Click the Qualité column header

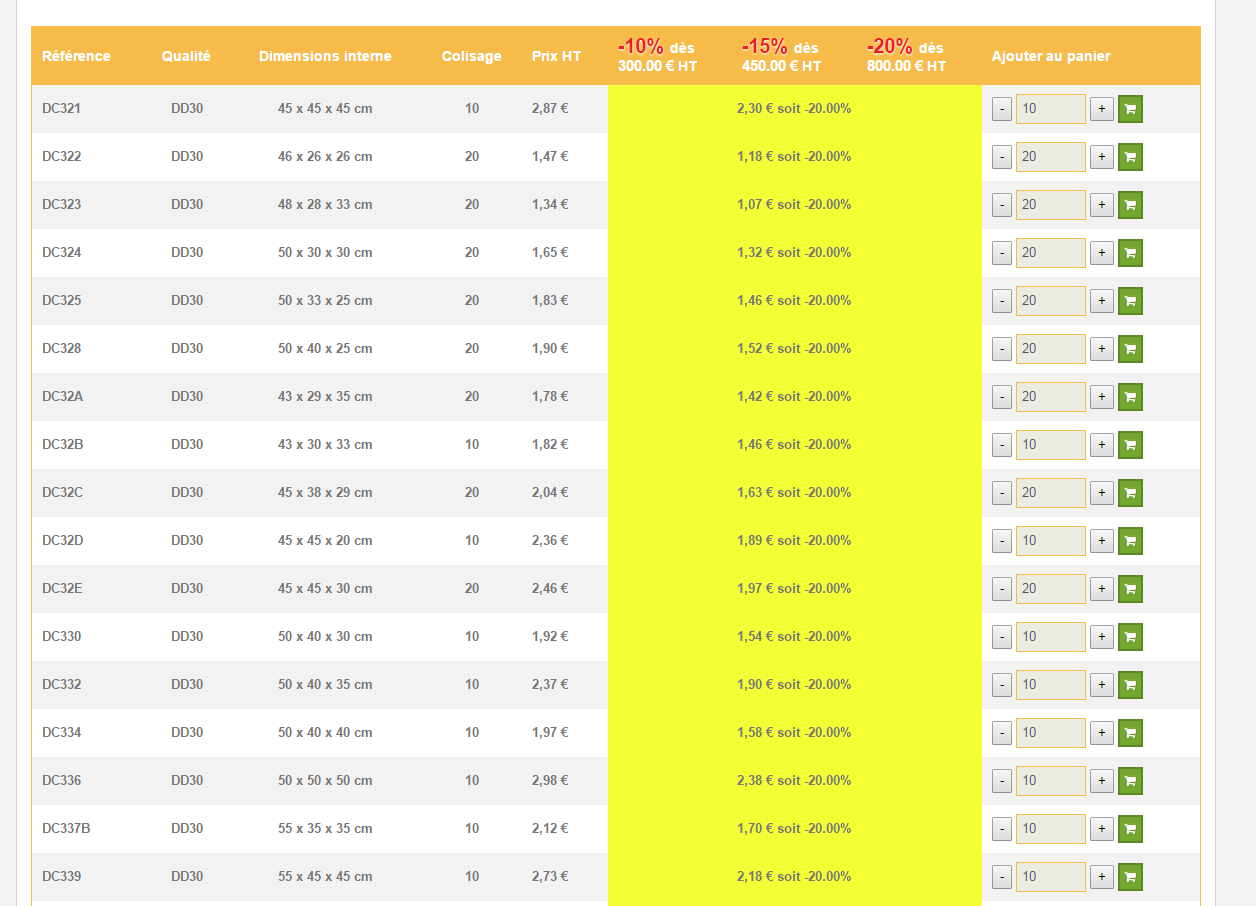click(186, 56)
